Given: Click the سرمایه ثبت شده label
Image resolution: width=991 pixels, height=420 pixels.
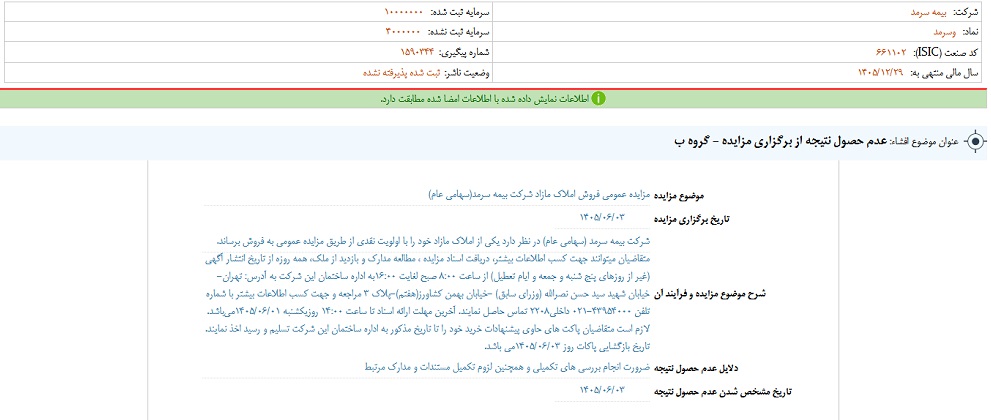Looking at the screenshot, I should [x=458, y=12].
